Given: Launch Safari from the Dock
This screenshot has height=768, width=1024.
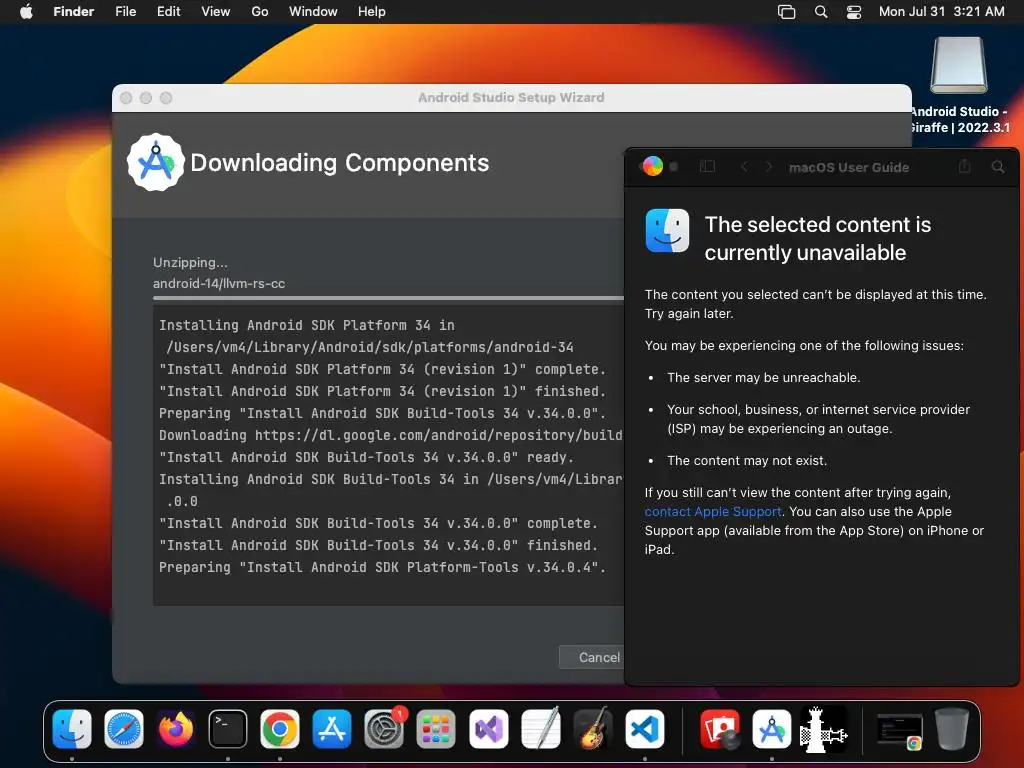Looking at the screenshot, I should point(123,729).
